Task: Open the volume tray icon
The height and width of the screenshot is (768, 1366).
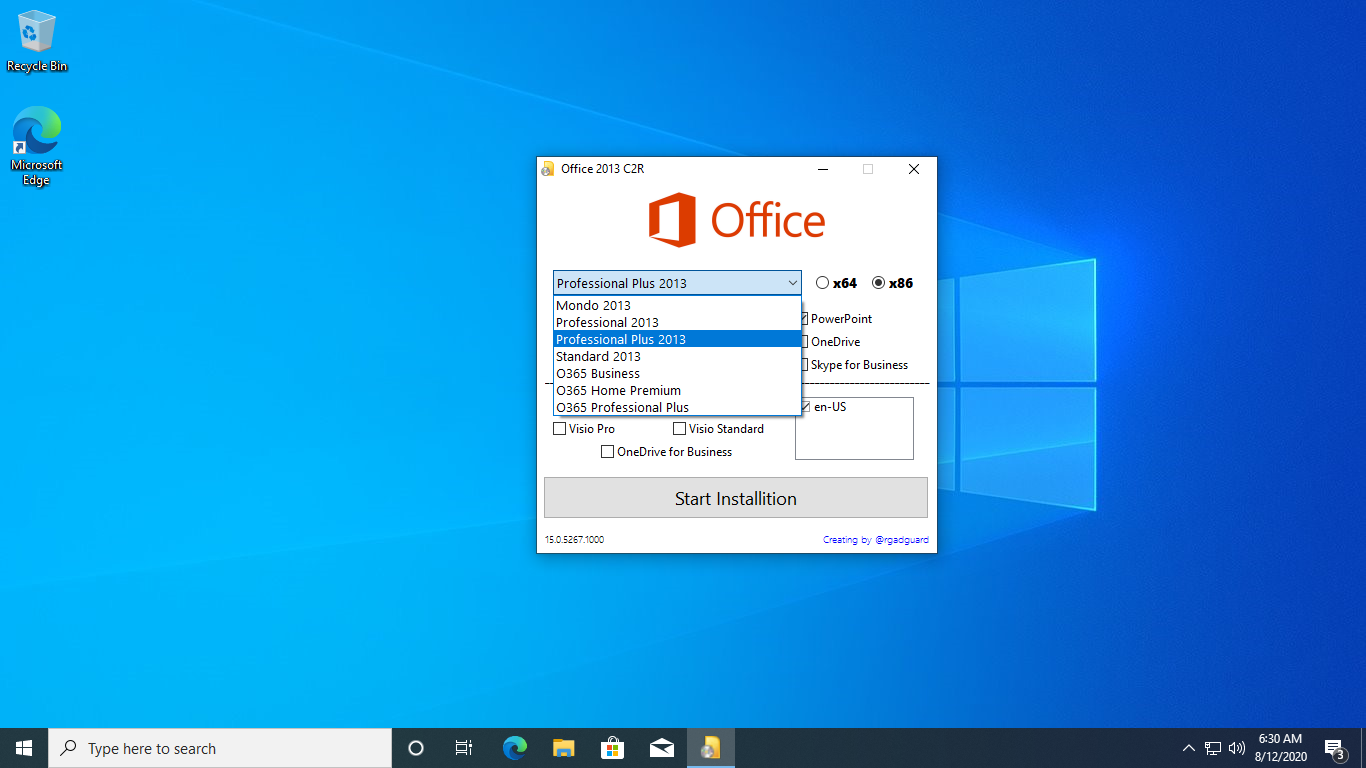Action: coord(1237,748)
